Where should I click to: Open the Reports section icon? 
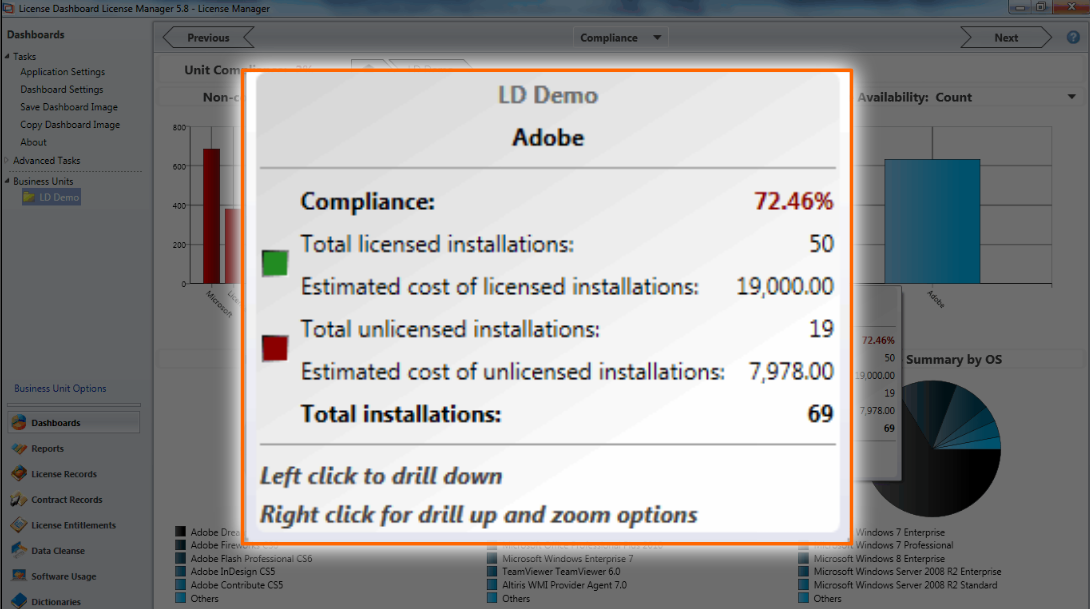click(x=19, y=449)
